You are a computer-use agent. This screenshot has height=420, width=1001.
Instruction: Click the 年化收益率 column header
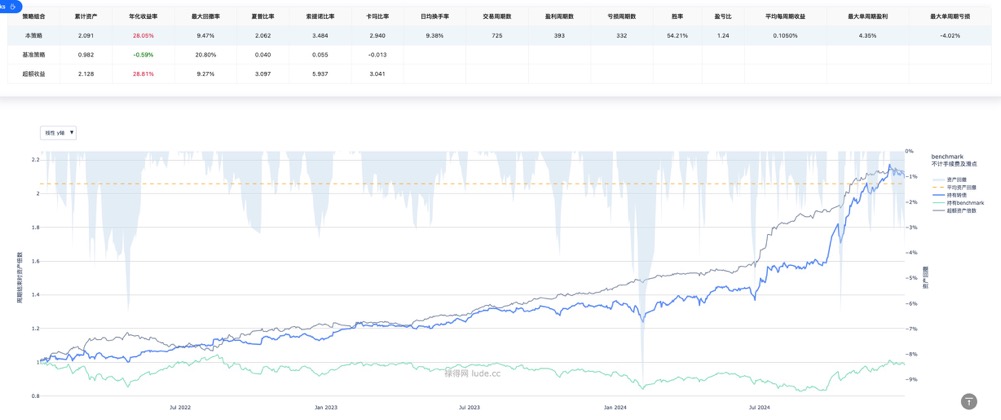point(143,17)
